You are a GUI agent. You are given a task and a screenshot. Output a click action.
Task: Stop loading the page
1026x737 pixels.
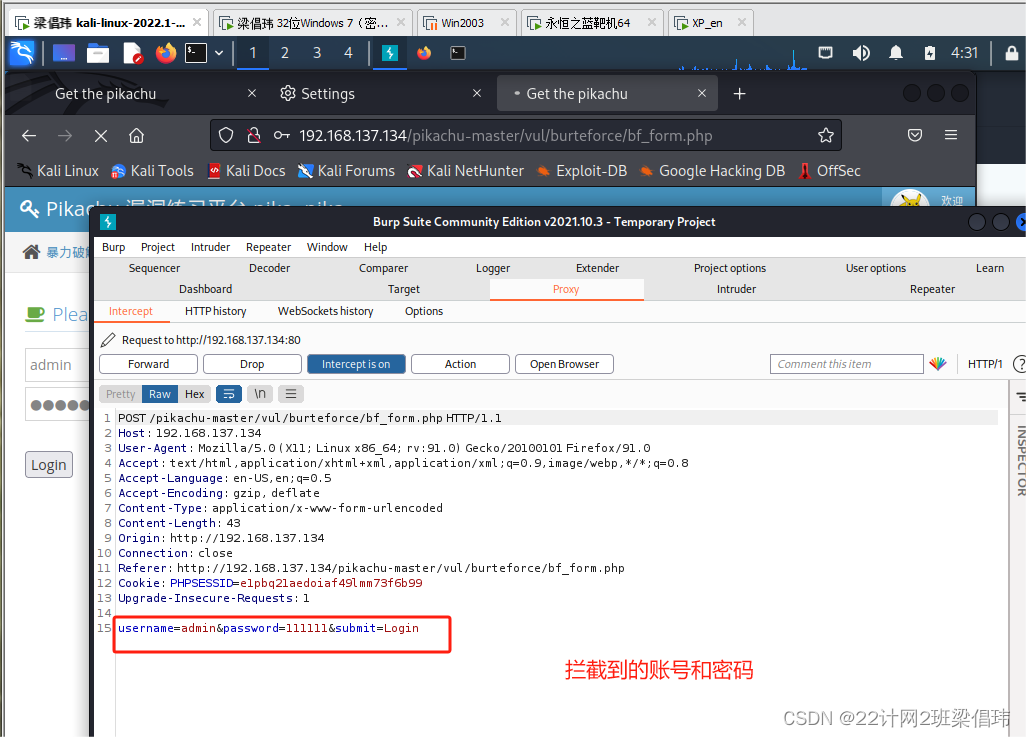[101, 135]
